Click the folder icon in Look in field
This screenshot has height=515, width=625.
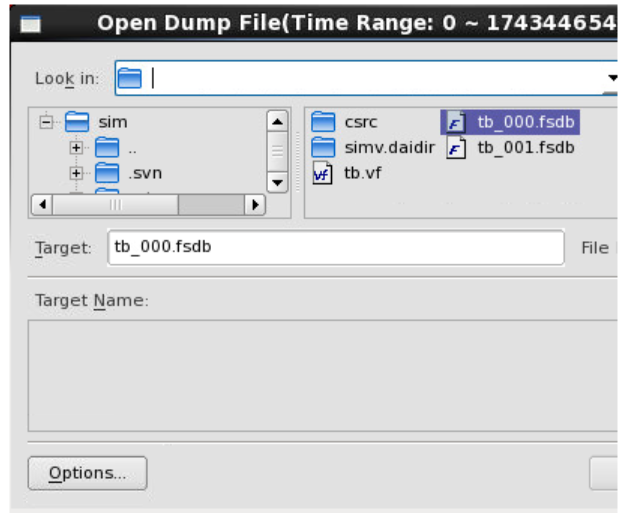[130, 78]
